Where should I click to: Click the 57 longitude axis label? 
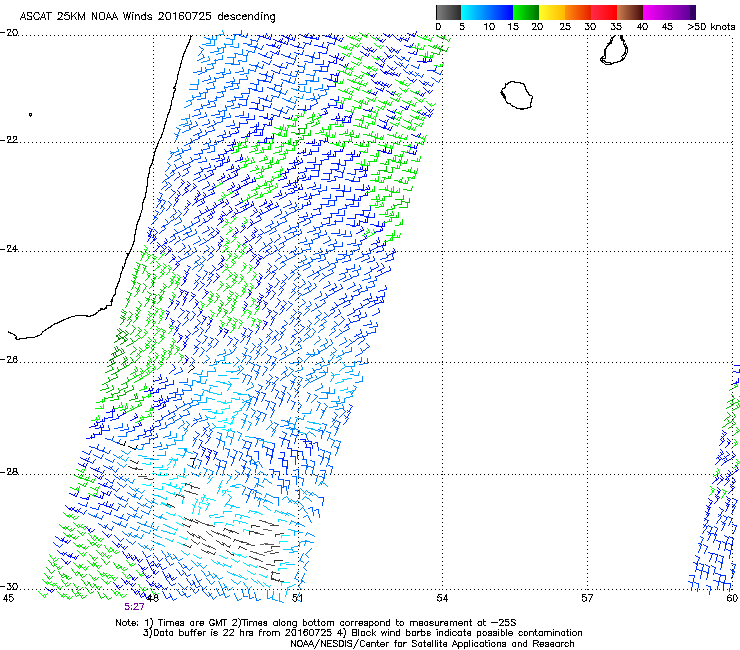click(587, 599)
